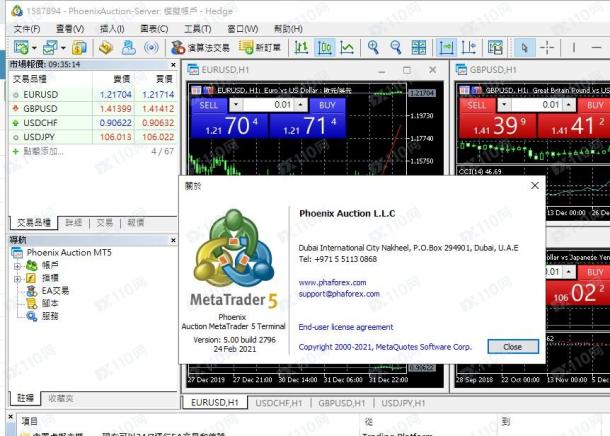Select USDCHF row in Market Watch
This screenshot has width=610, height=436.
click(93, 123)
